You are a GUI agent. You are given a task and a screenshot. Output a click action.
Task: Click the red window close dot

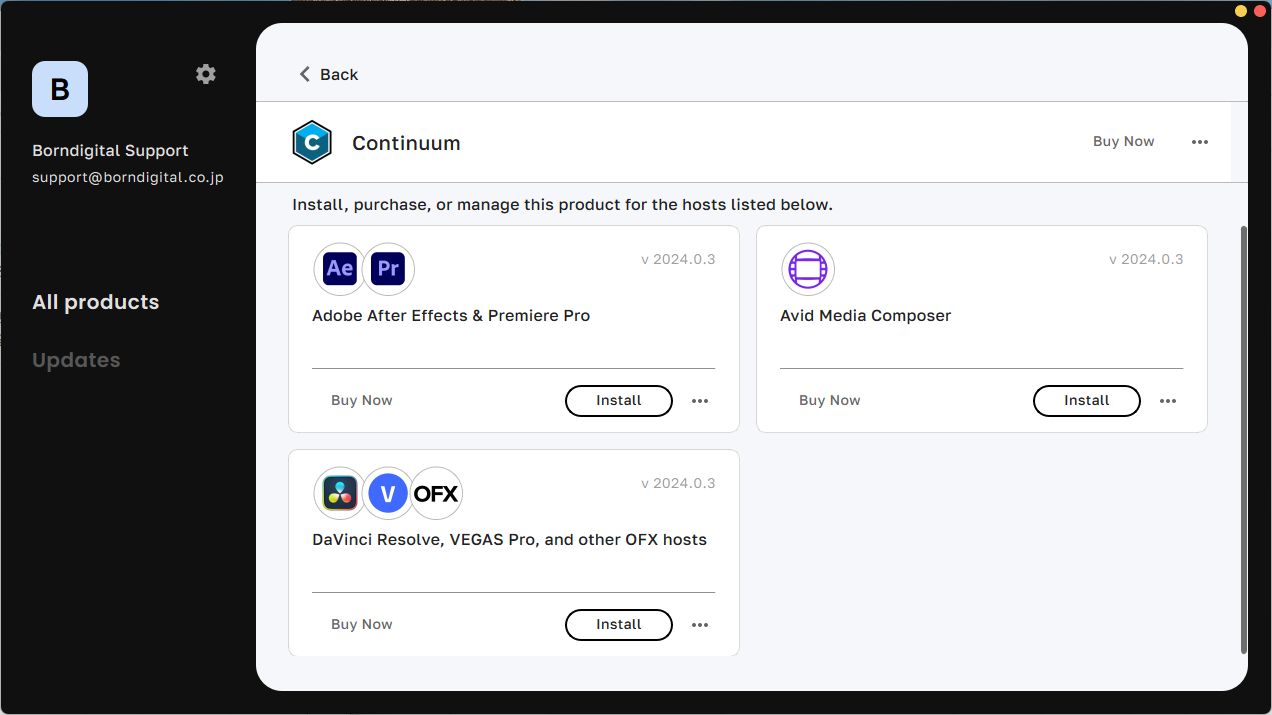point(1258,10)
